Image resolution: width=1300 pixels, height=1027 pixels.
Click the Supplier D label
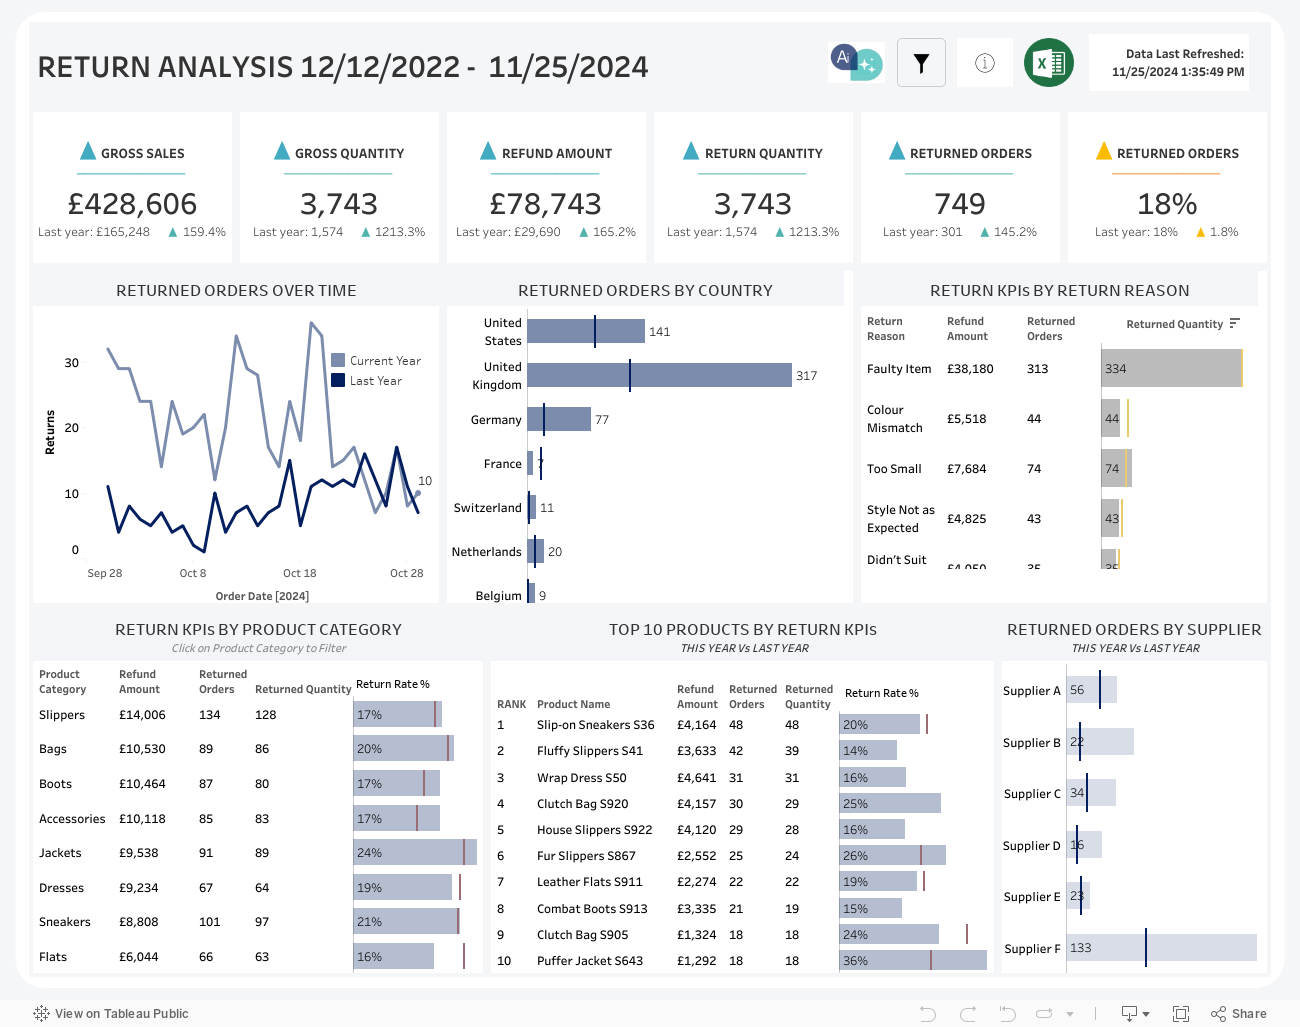[1032, 846]
